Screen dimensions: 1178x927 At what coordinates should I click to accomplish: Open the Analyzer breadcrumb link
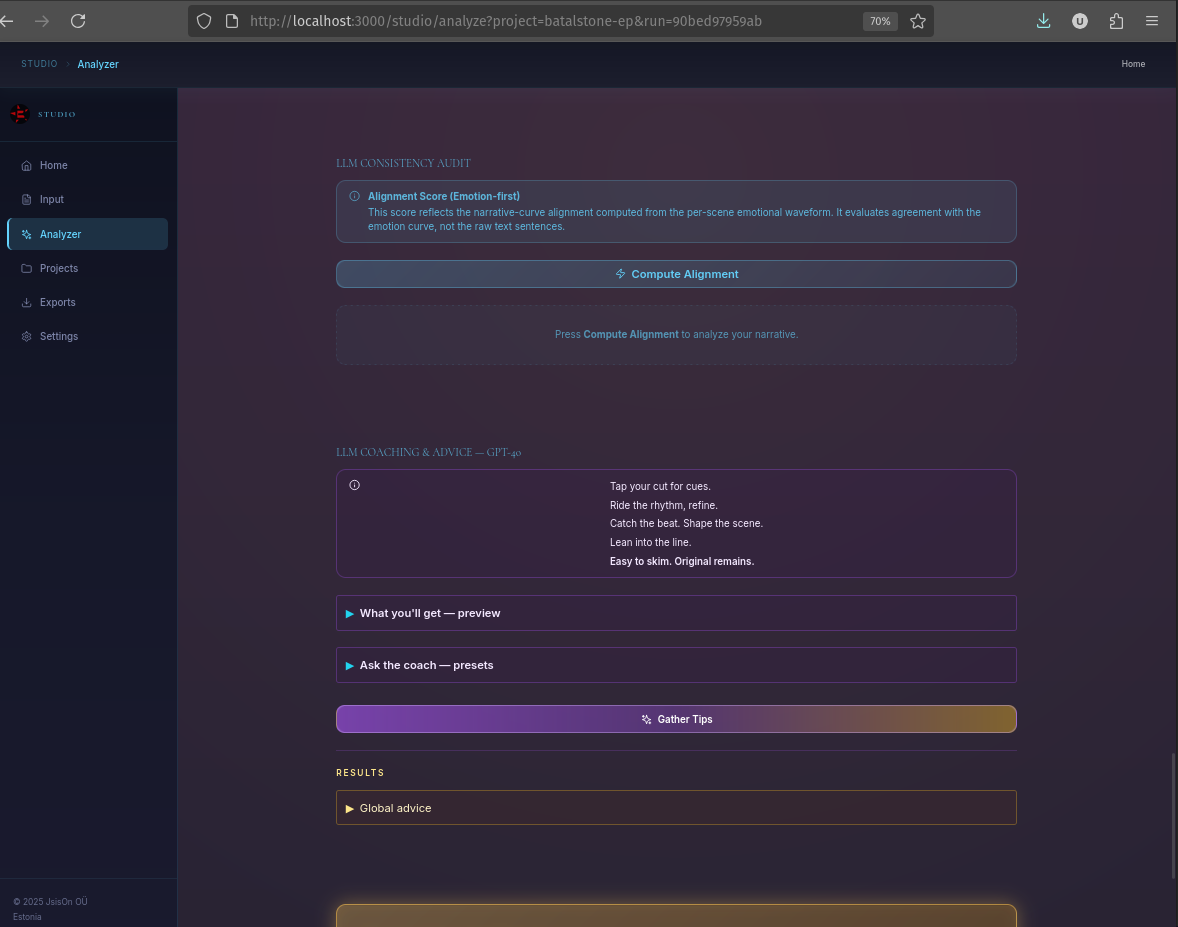pyautogui.click(x=97, y=63)
